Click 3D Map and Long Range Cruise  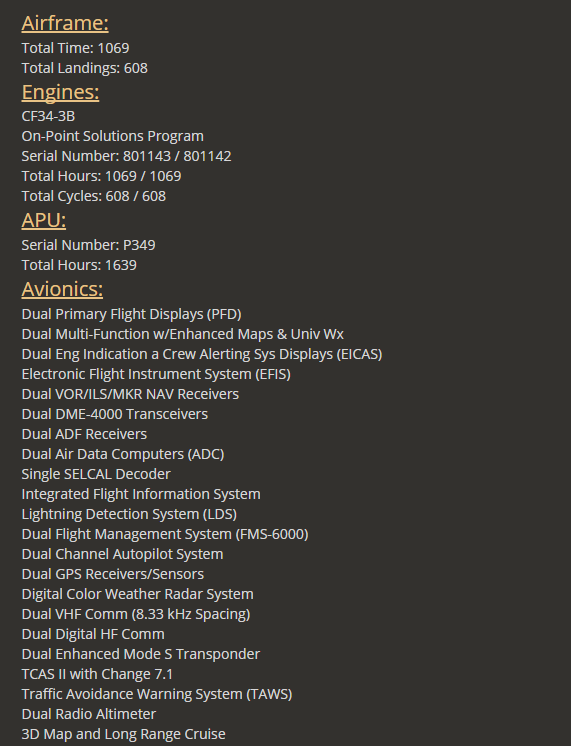pos(124,734)
